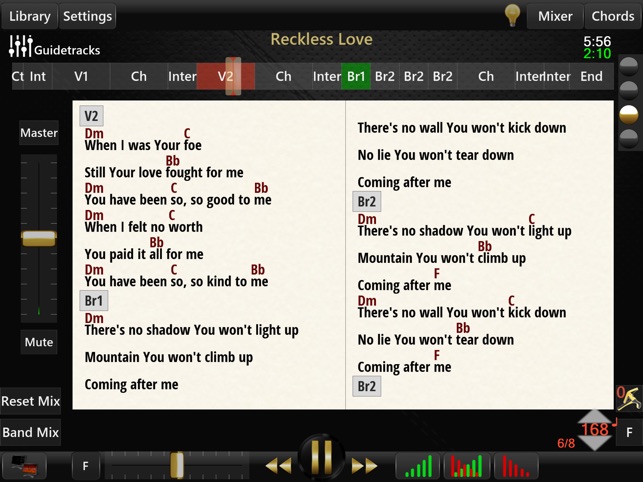
Task: Jump to the Ct count-in section
Action: (18, 76)
